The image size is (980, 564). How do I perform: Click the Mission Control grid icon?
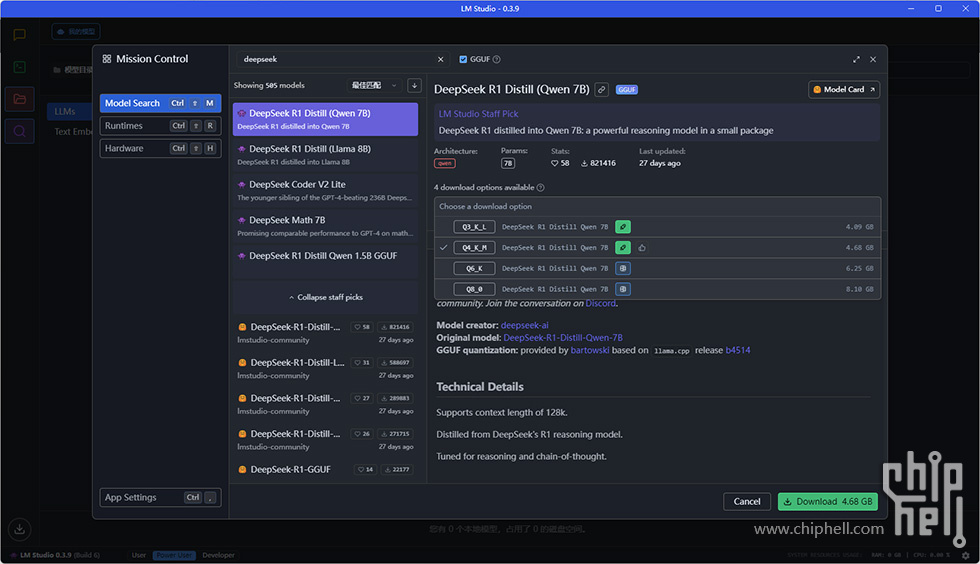point(107,59)
